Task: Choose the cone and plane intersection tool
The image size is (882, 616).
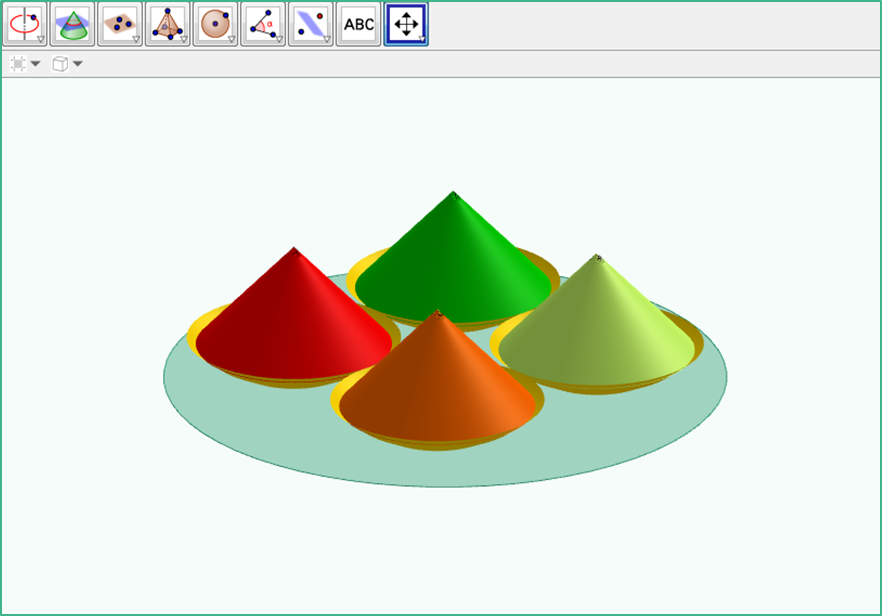Action: click(x=73, y=24)
